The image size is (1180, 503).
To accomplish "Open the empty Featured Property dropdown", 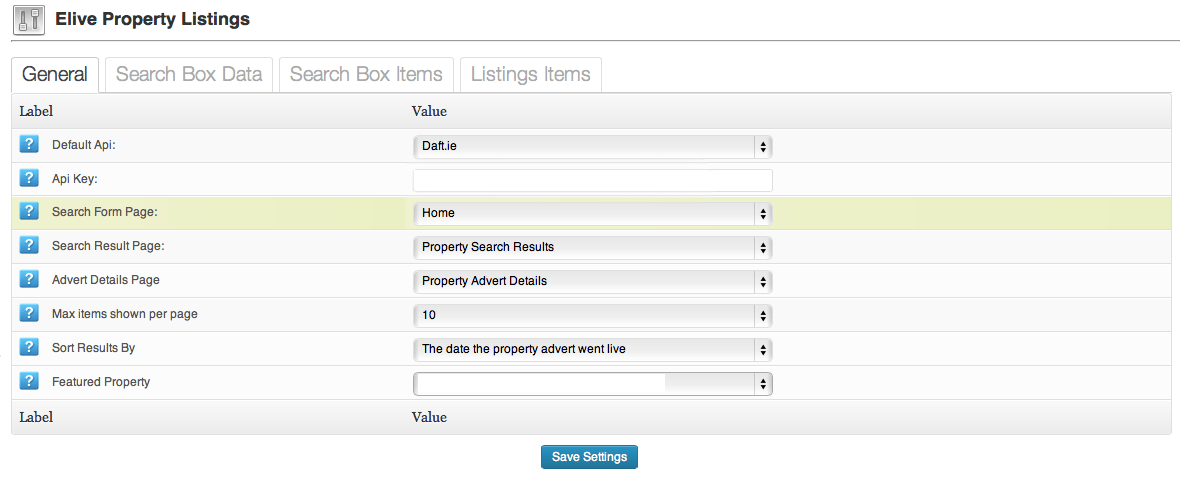I will tap(593, 384).
